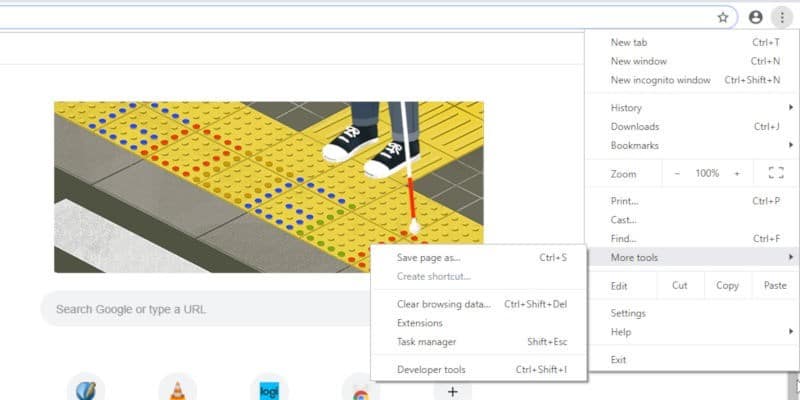
Task: Increase zoom with the plus button
Action: click(737, 173)
